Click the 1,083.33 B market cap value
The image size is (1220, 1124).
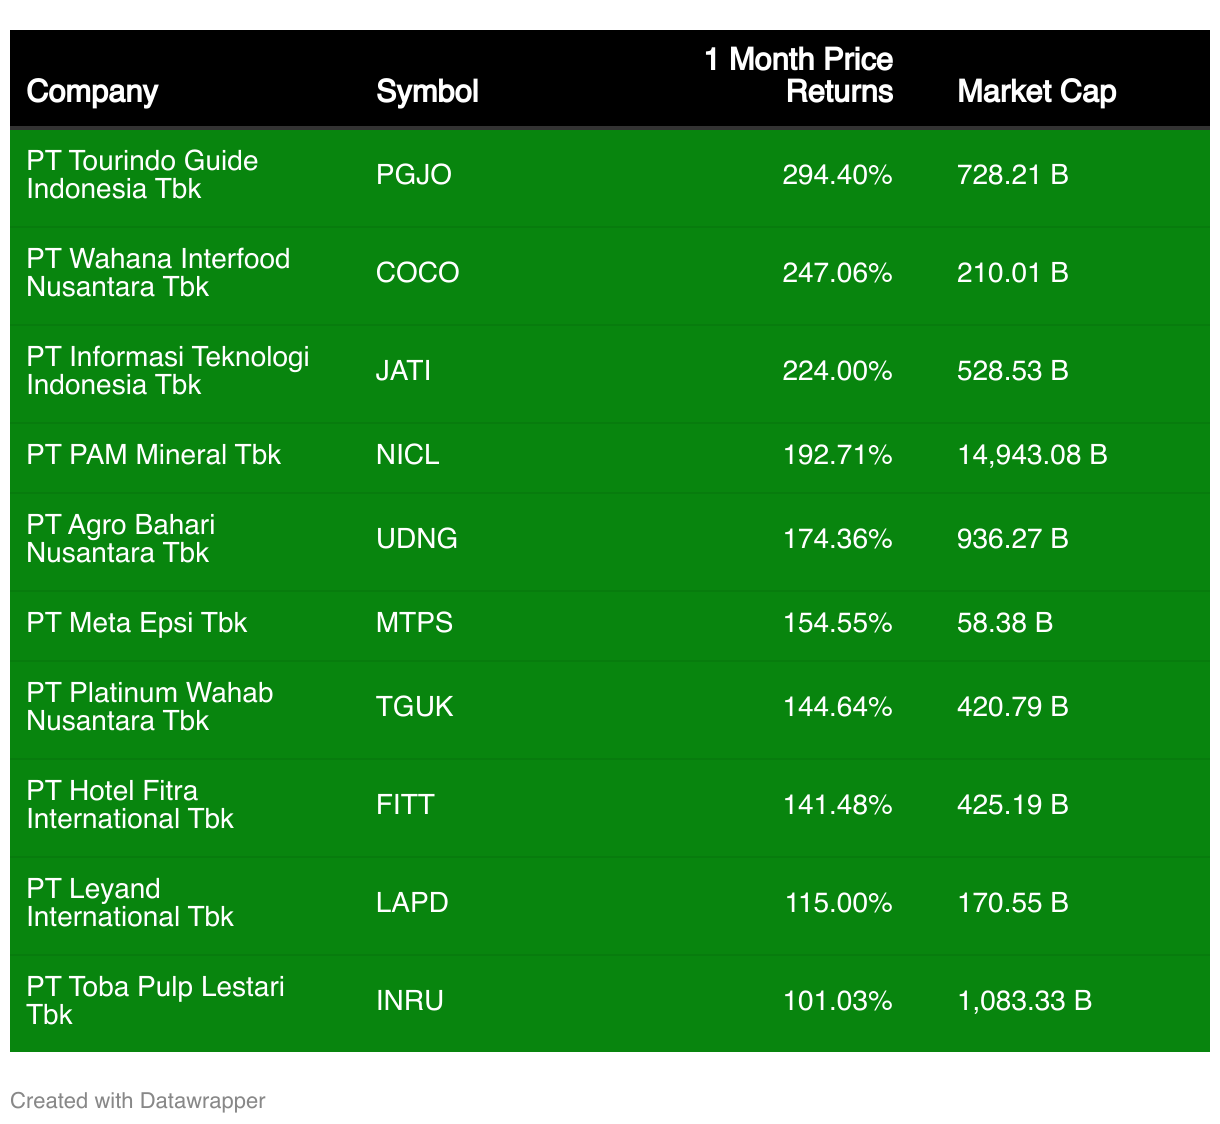(1024, 1001)
